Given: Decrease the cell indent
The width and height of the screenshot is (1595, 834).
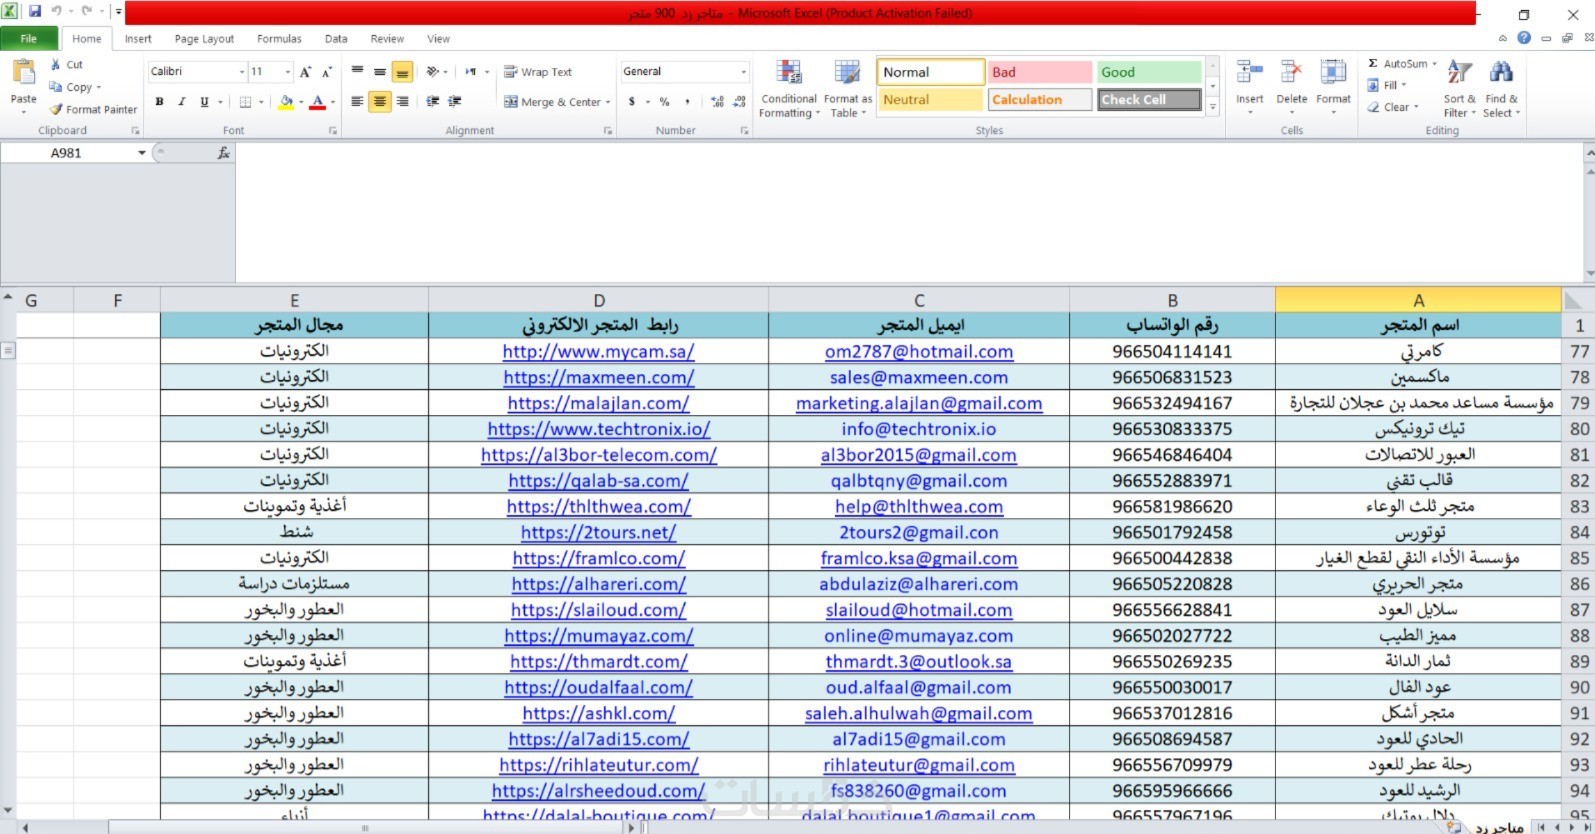Looking at the screenshot, I should coord(433,101).
